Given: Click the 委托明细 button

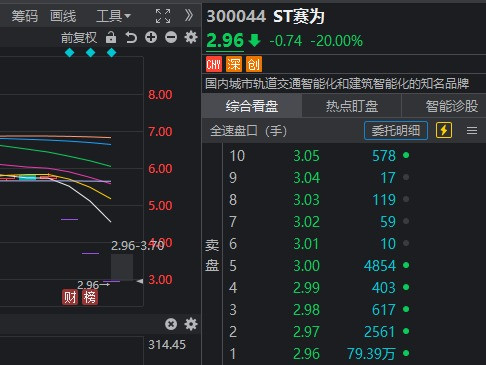Looking at the screenshot, I should 396,130.
